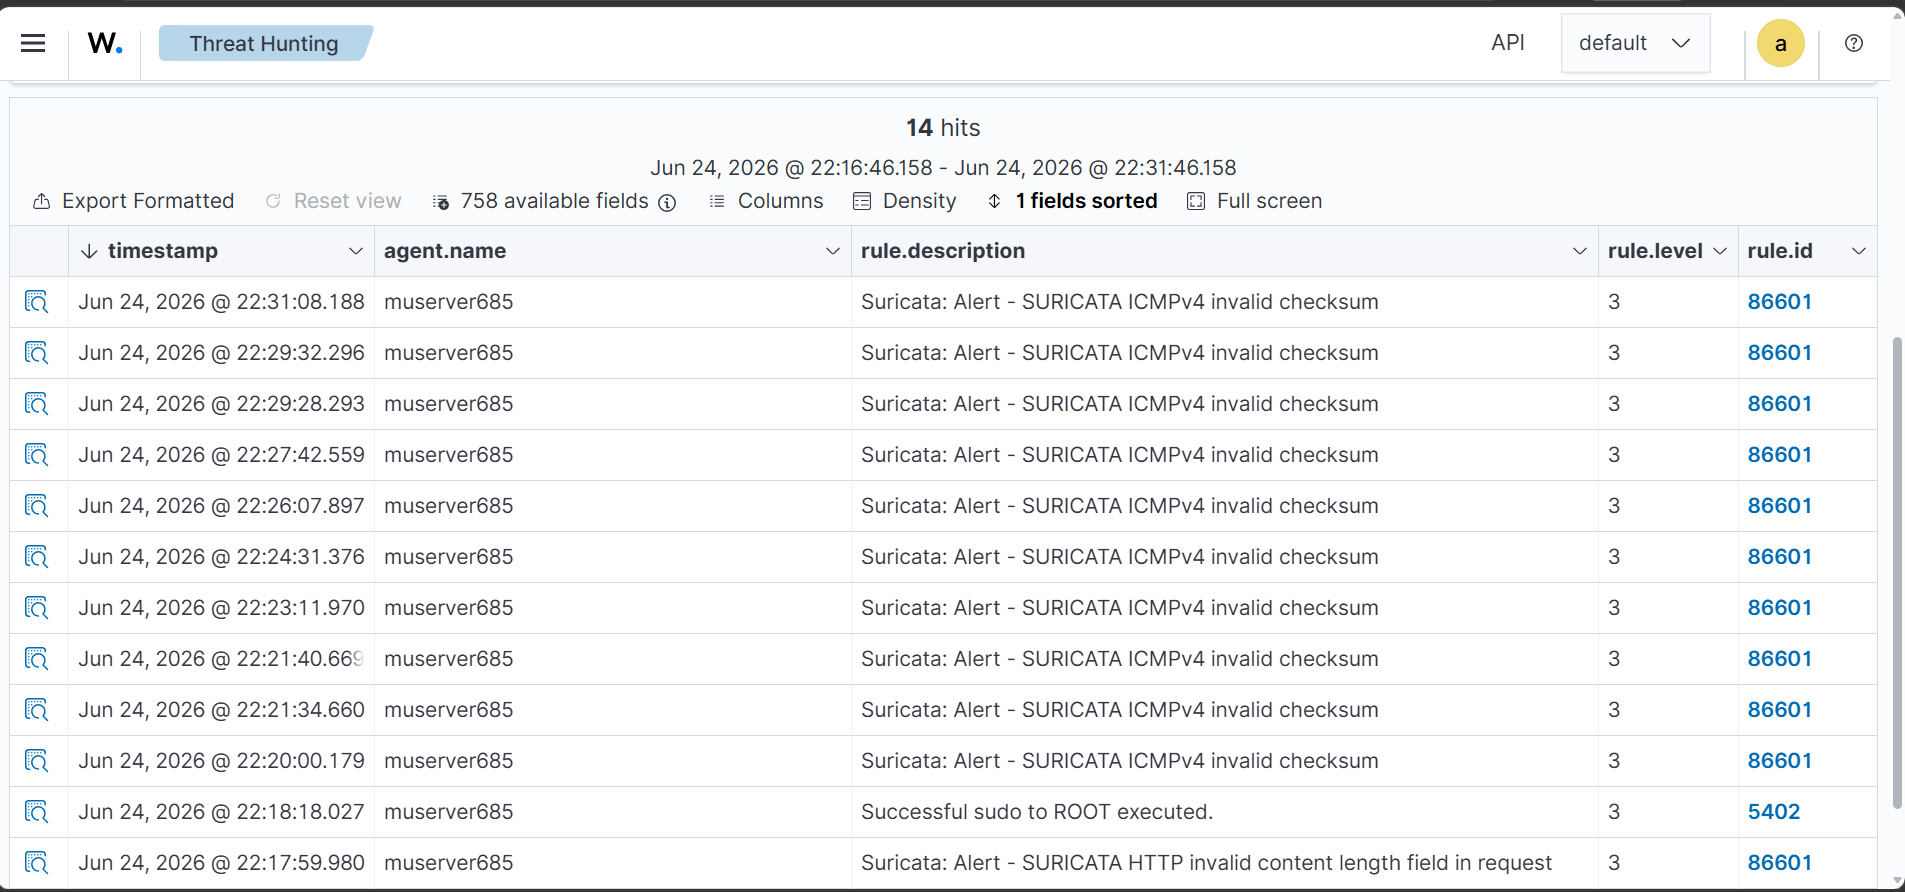Click the Wazuh W. logo
The image size is (1905, 892).
tap(105, 43)
